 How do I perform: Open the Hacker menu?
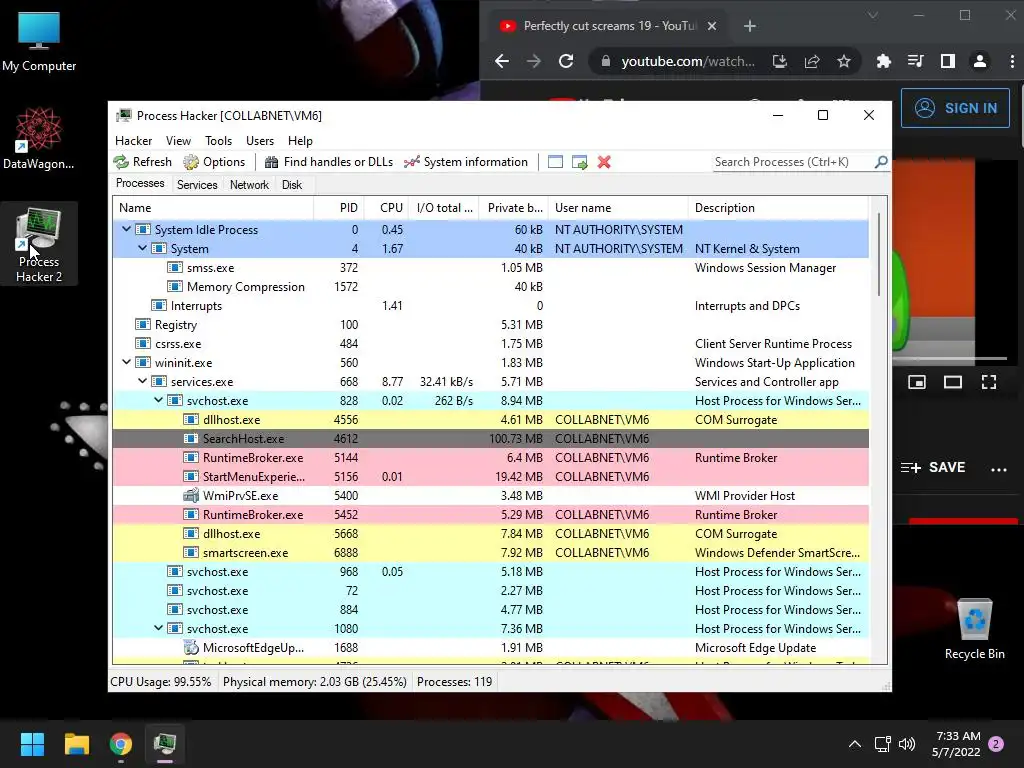(x=133, y=141)
